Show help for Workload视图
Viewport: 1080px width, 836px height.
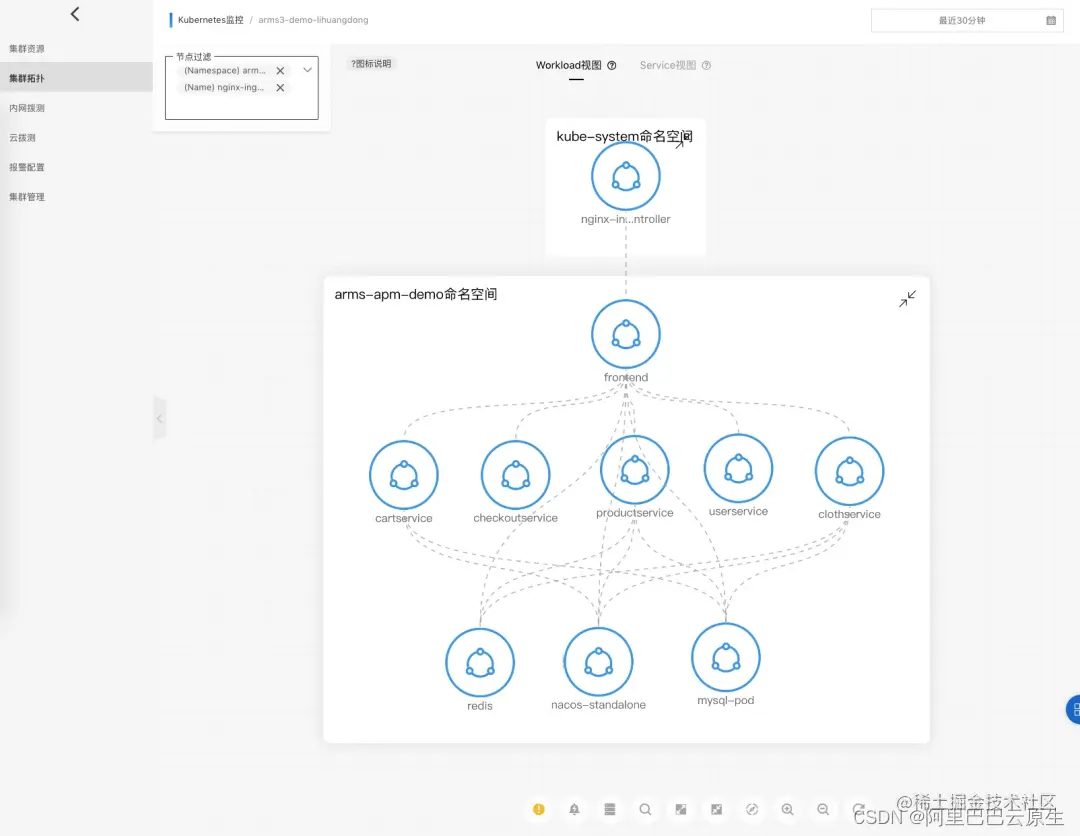click(612, 65)
